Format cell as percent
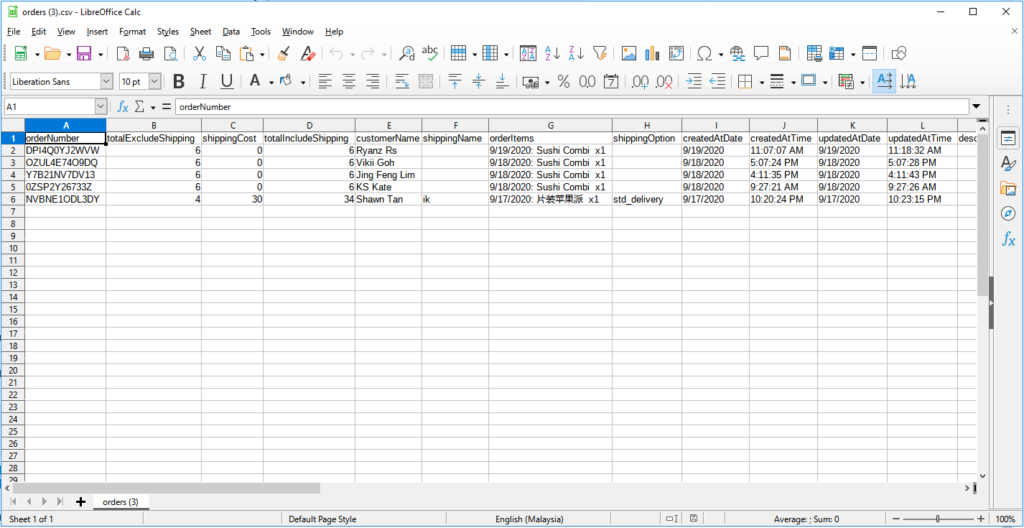 click(563, 82)
